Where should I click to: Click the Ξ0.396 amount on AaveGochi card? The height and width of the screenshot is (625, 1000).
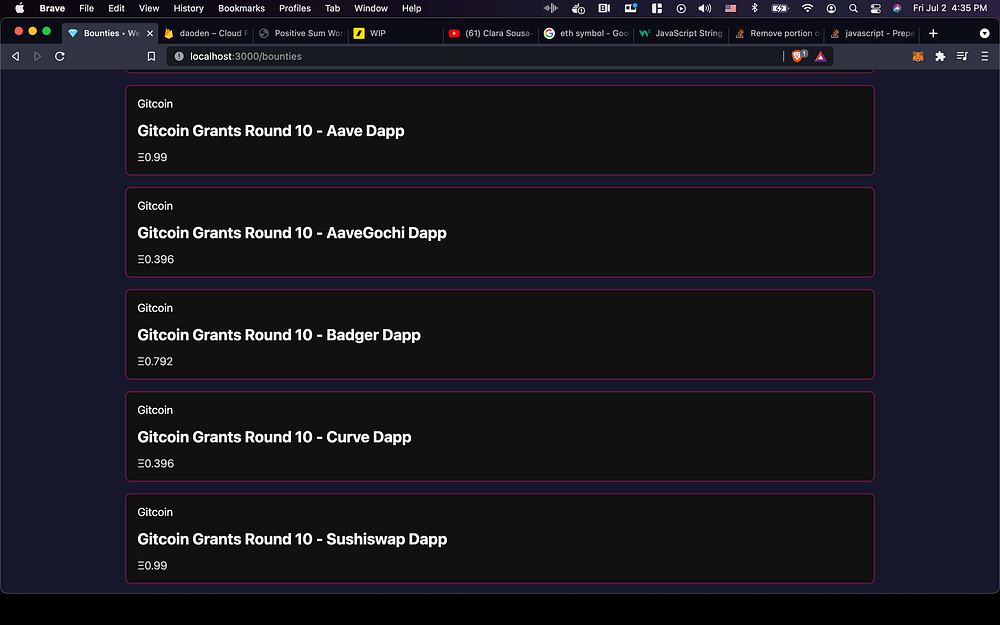pos(156,260)
